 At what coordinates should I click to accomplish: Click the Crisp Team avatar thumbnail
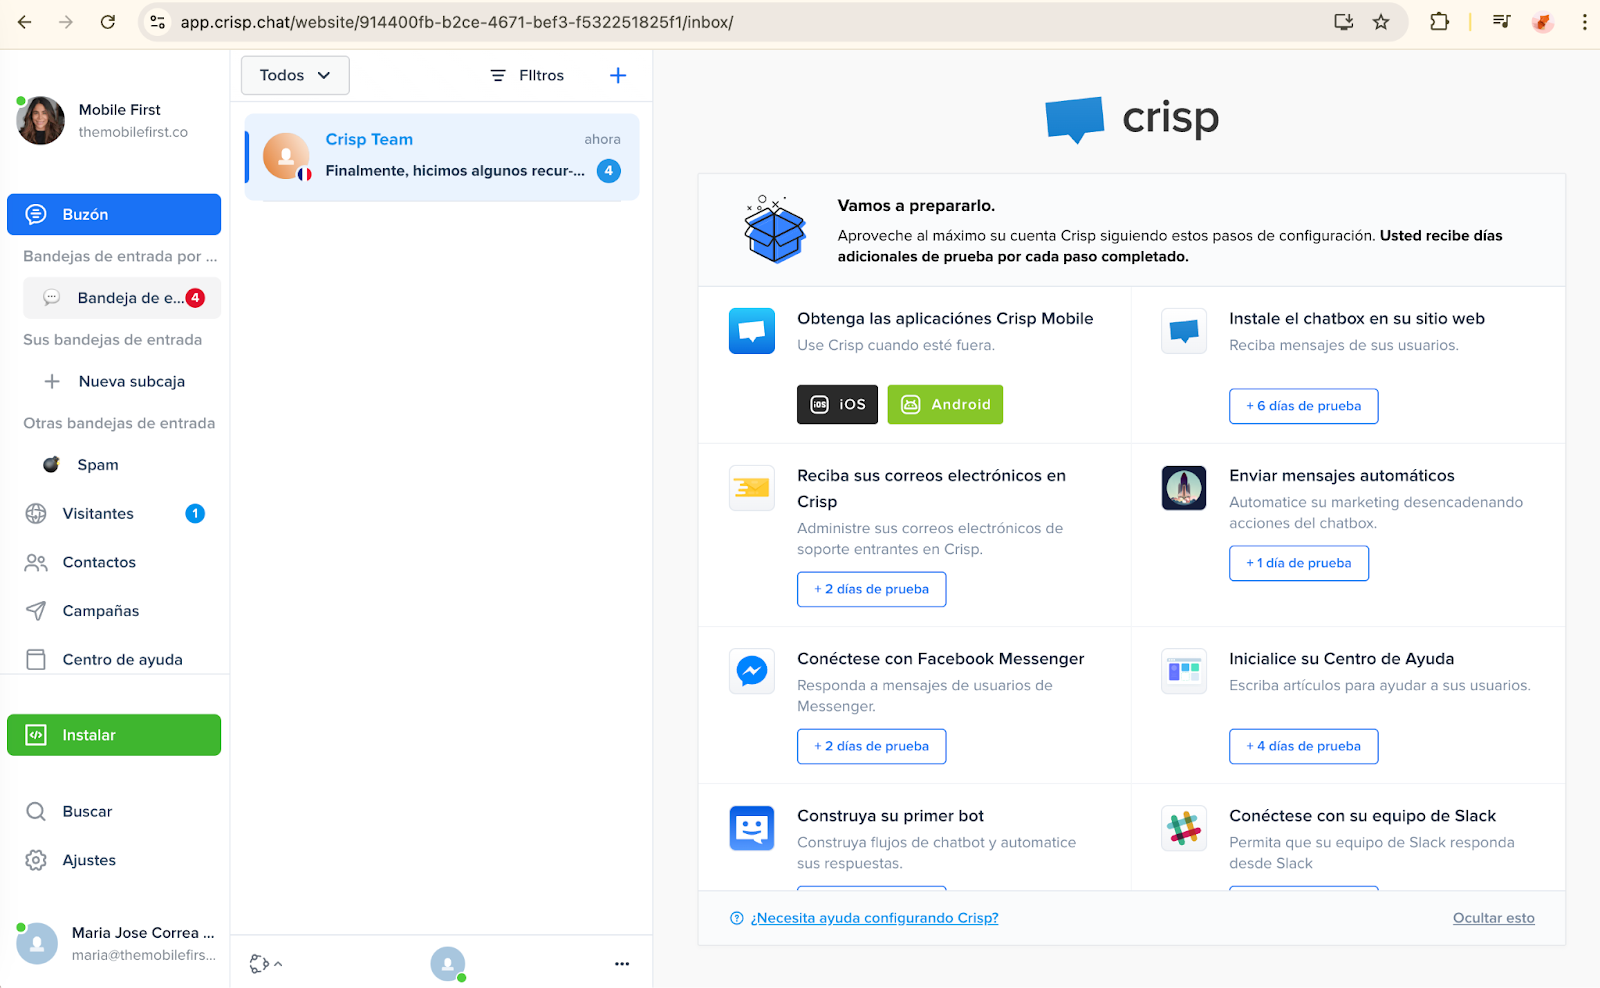[x=286, y=156]
